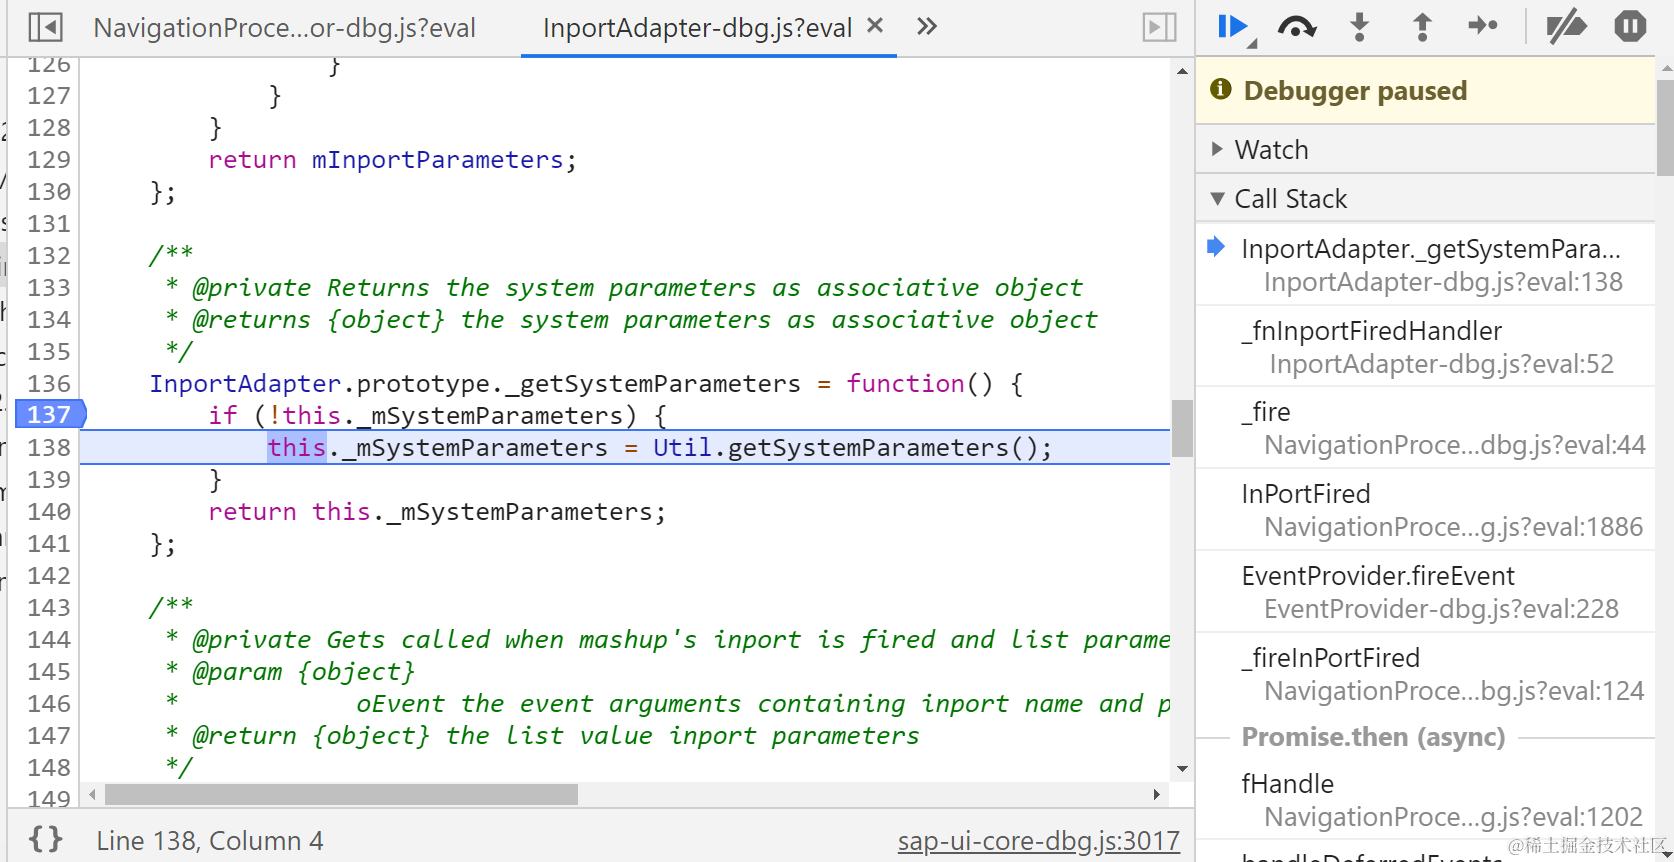Screen dimensions: 1674x862
Task: Set breakpoint on line 136
Action: tap(49, 383)
